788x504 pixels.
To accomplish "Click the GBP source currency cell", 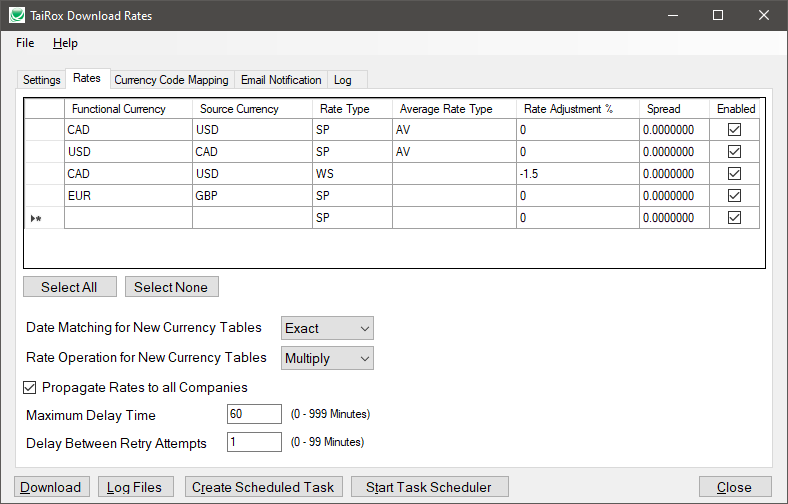I will 252,195.
